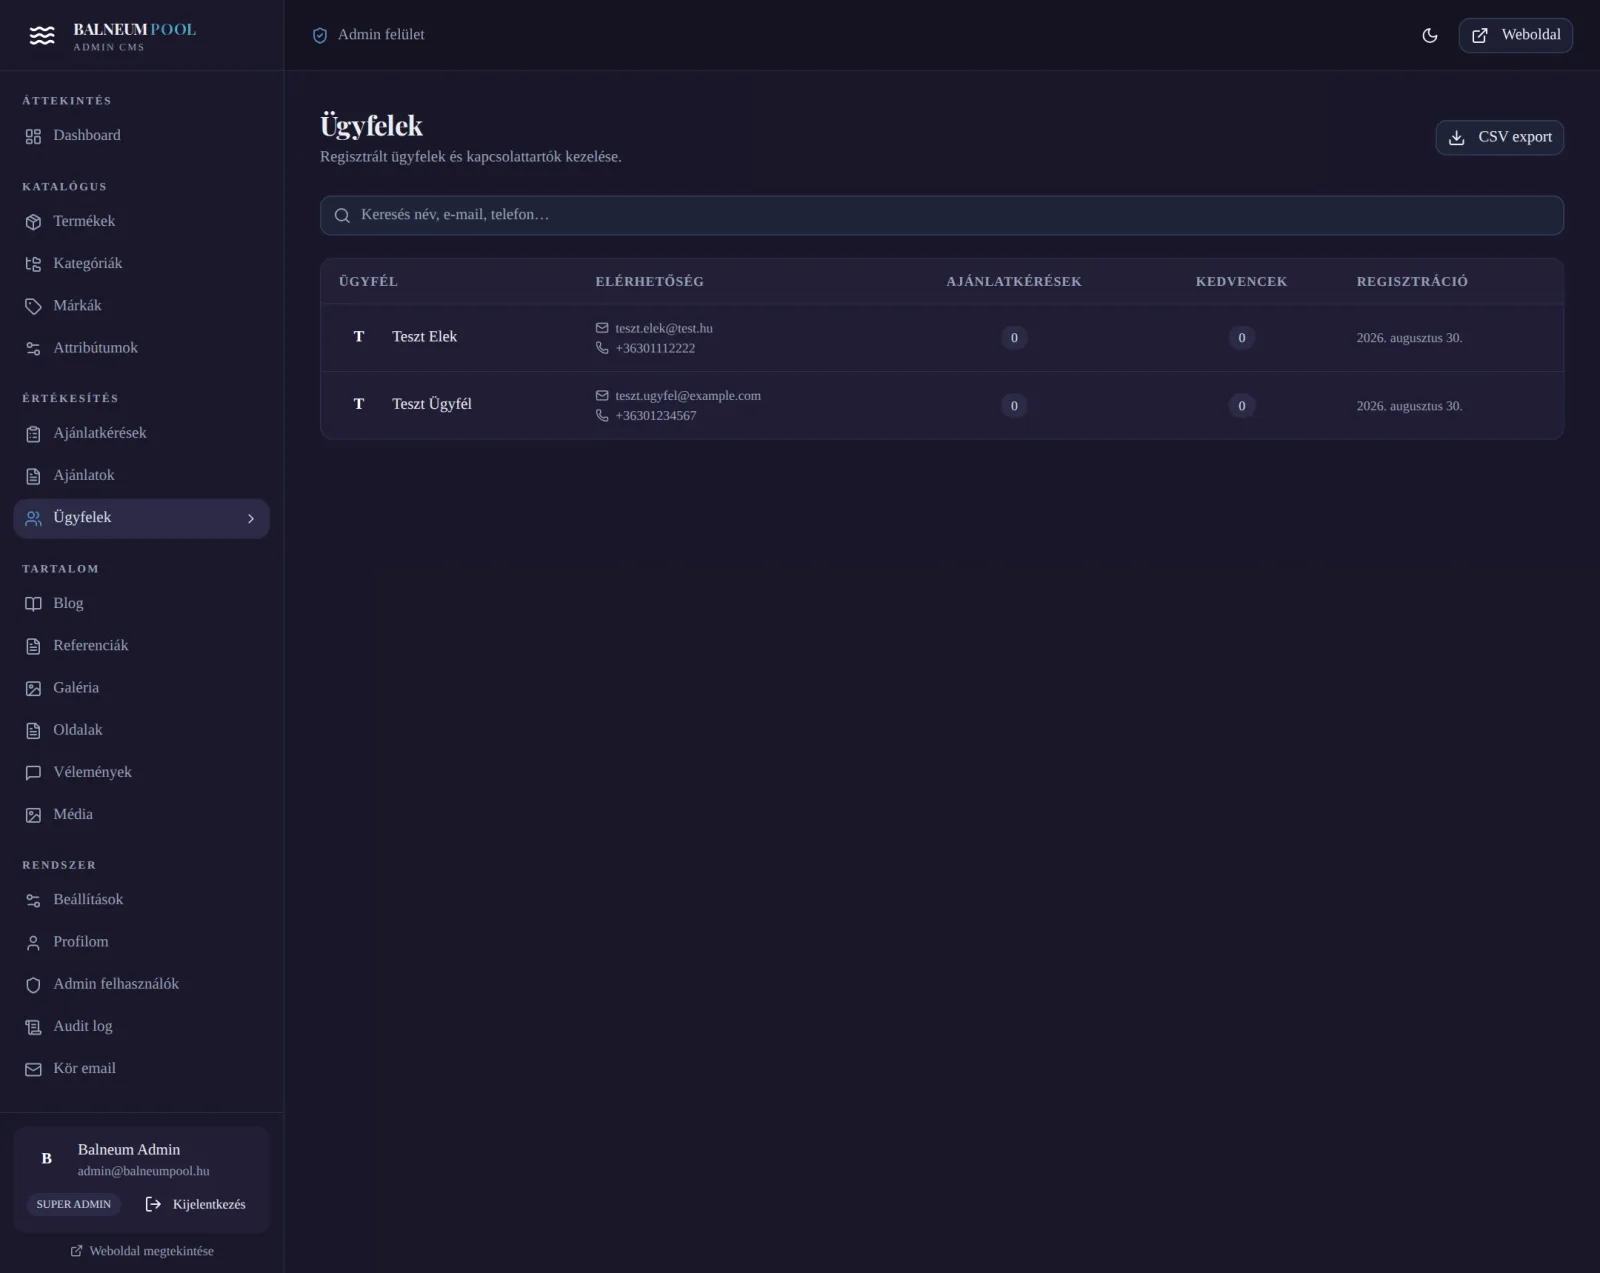Click the Termékek box icon
The height and width of the screenshot is (1273, 1600).
[33, 222]
